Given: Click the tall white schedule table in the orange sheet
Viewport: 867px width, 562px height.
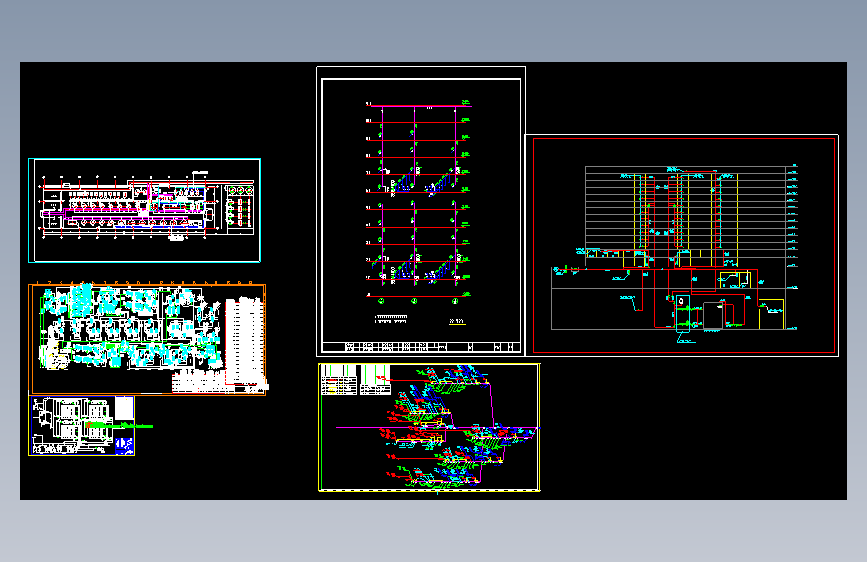Looking at the screenshot, I should point(244,341).
